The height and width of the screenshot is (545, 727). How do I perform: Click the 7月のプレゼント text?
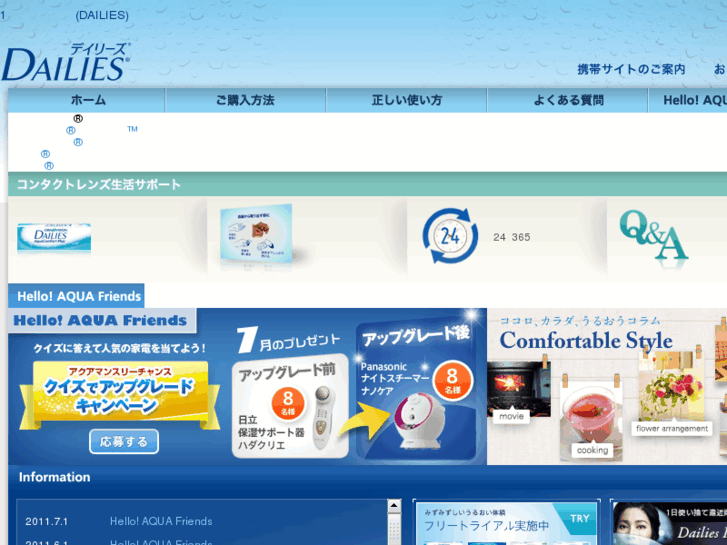(288, 341)
